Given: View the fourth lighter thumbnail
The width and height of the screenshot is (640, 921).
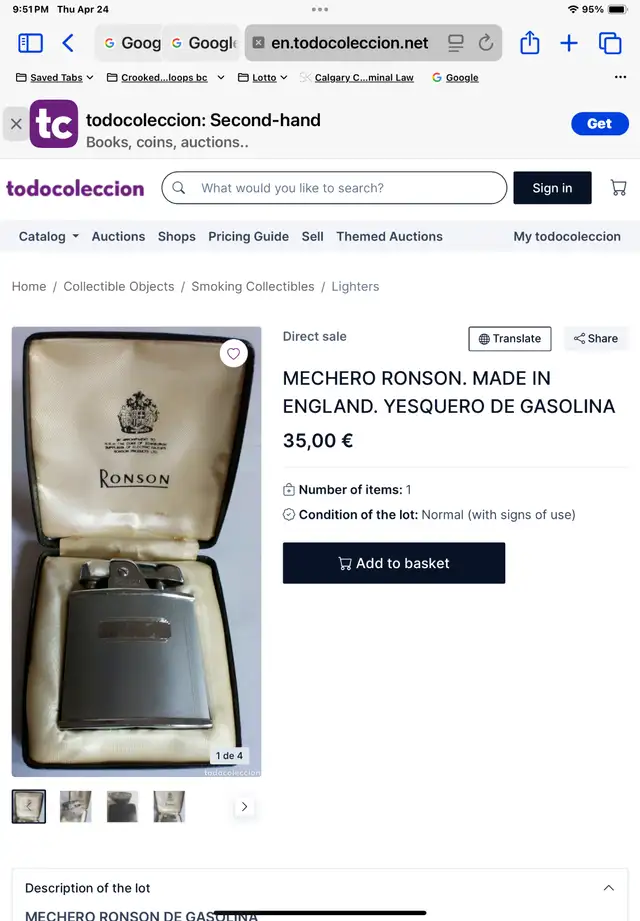Looking at the screenshot, I should 169,806.
